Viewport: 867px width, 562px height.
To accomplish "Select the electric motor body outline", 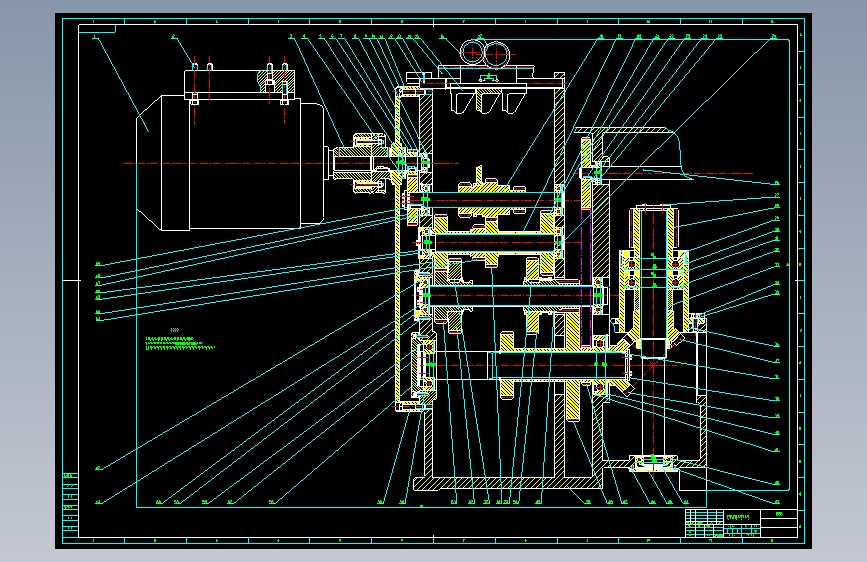I will [x=231, y=163].
